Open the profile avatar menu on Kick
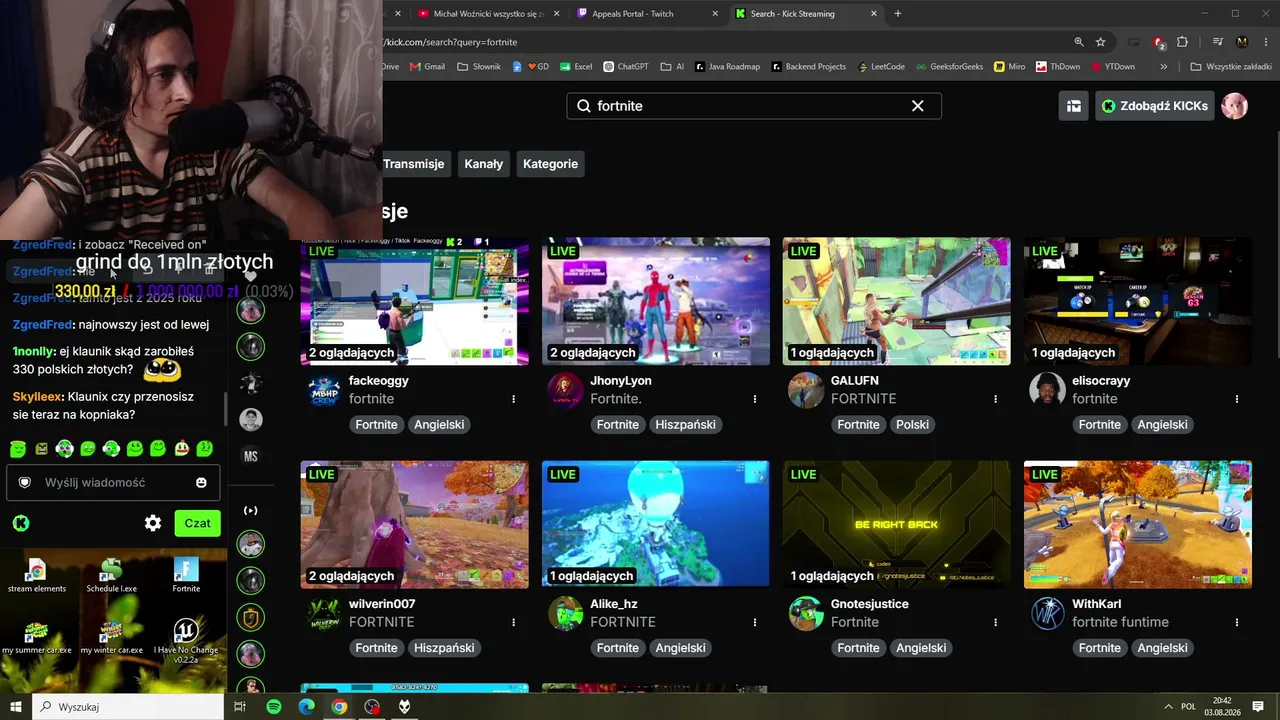 [x=1235, y=106]
